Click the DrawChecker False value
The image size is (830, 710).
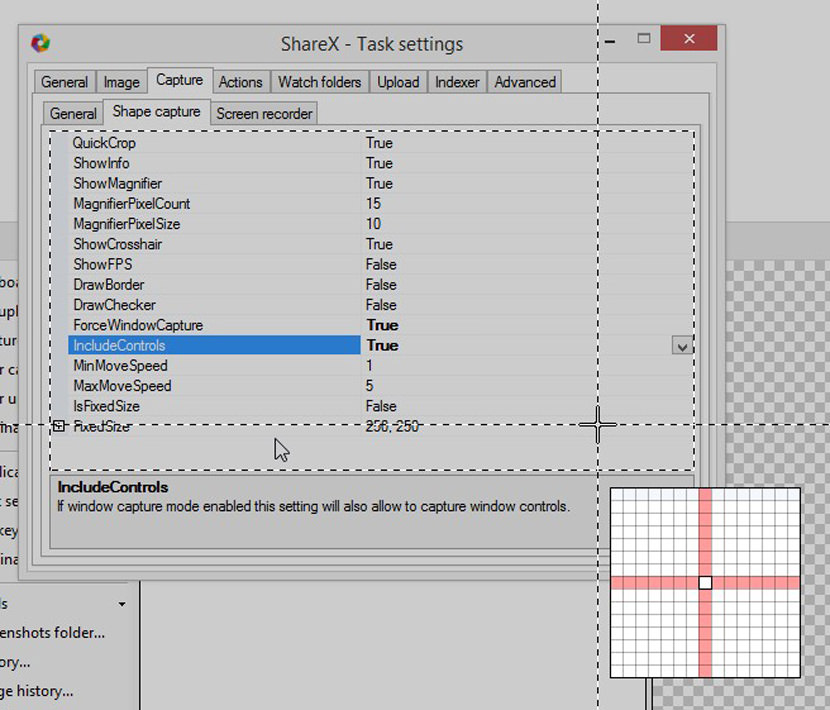tap(381, 305)
